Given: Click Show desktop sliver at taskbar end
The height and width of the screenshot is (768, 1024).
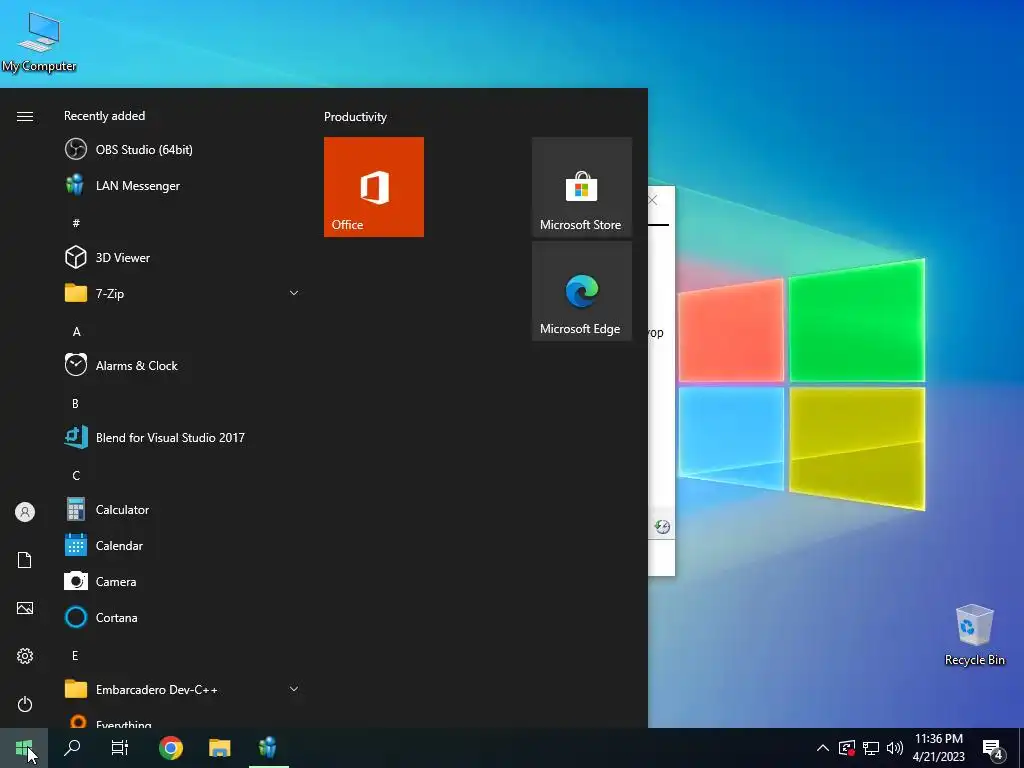Looking at the screenshot, I should pos(1021,748).
